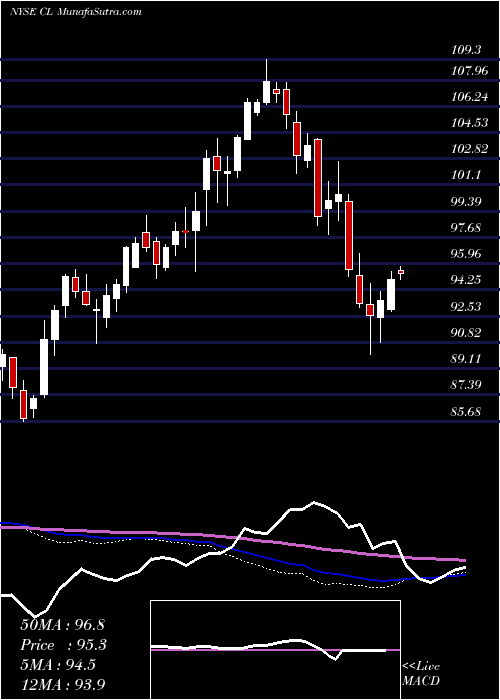The image size is (500, 700).
Task: Click the 101.1 price level label
Action: (x=467, y=175)
